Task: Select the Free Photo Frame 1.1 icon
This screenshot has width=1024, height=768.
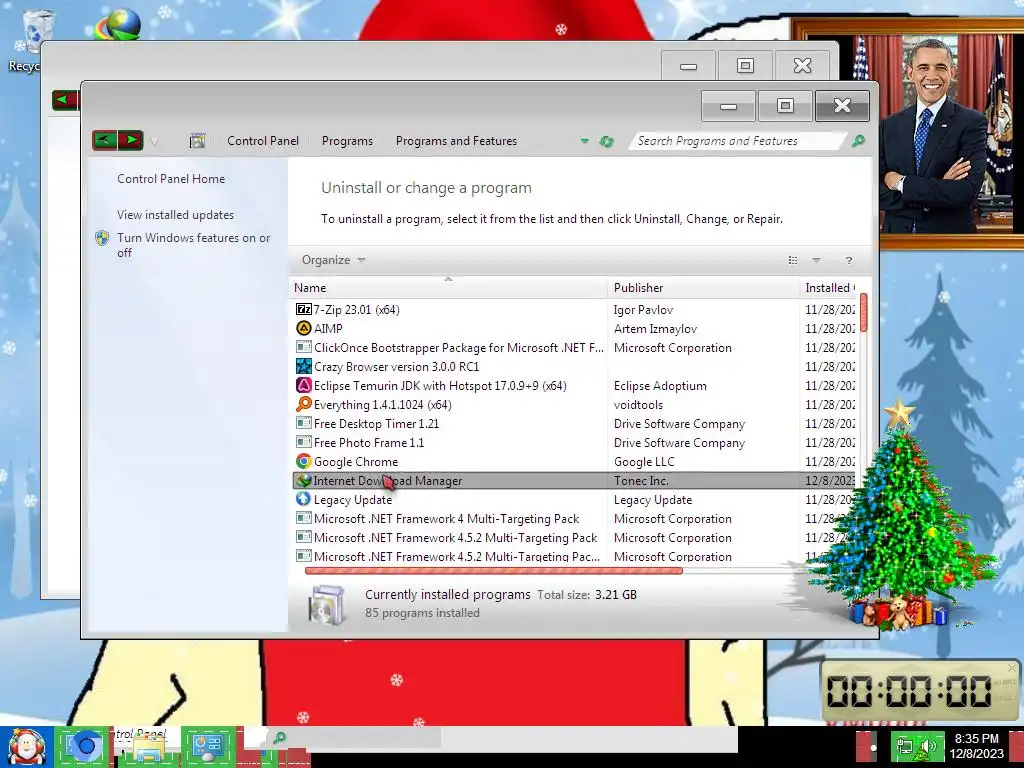Action: coord(304,442)
